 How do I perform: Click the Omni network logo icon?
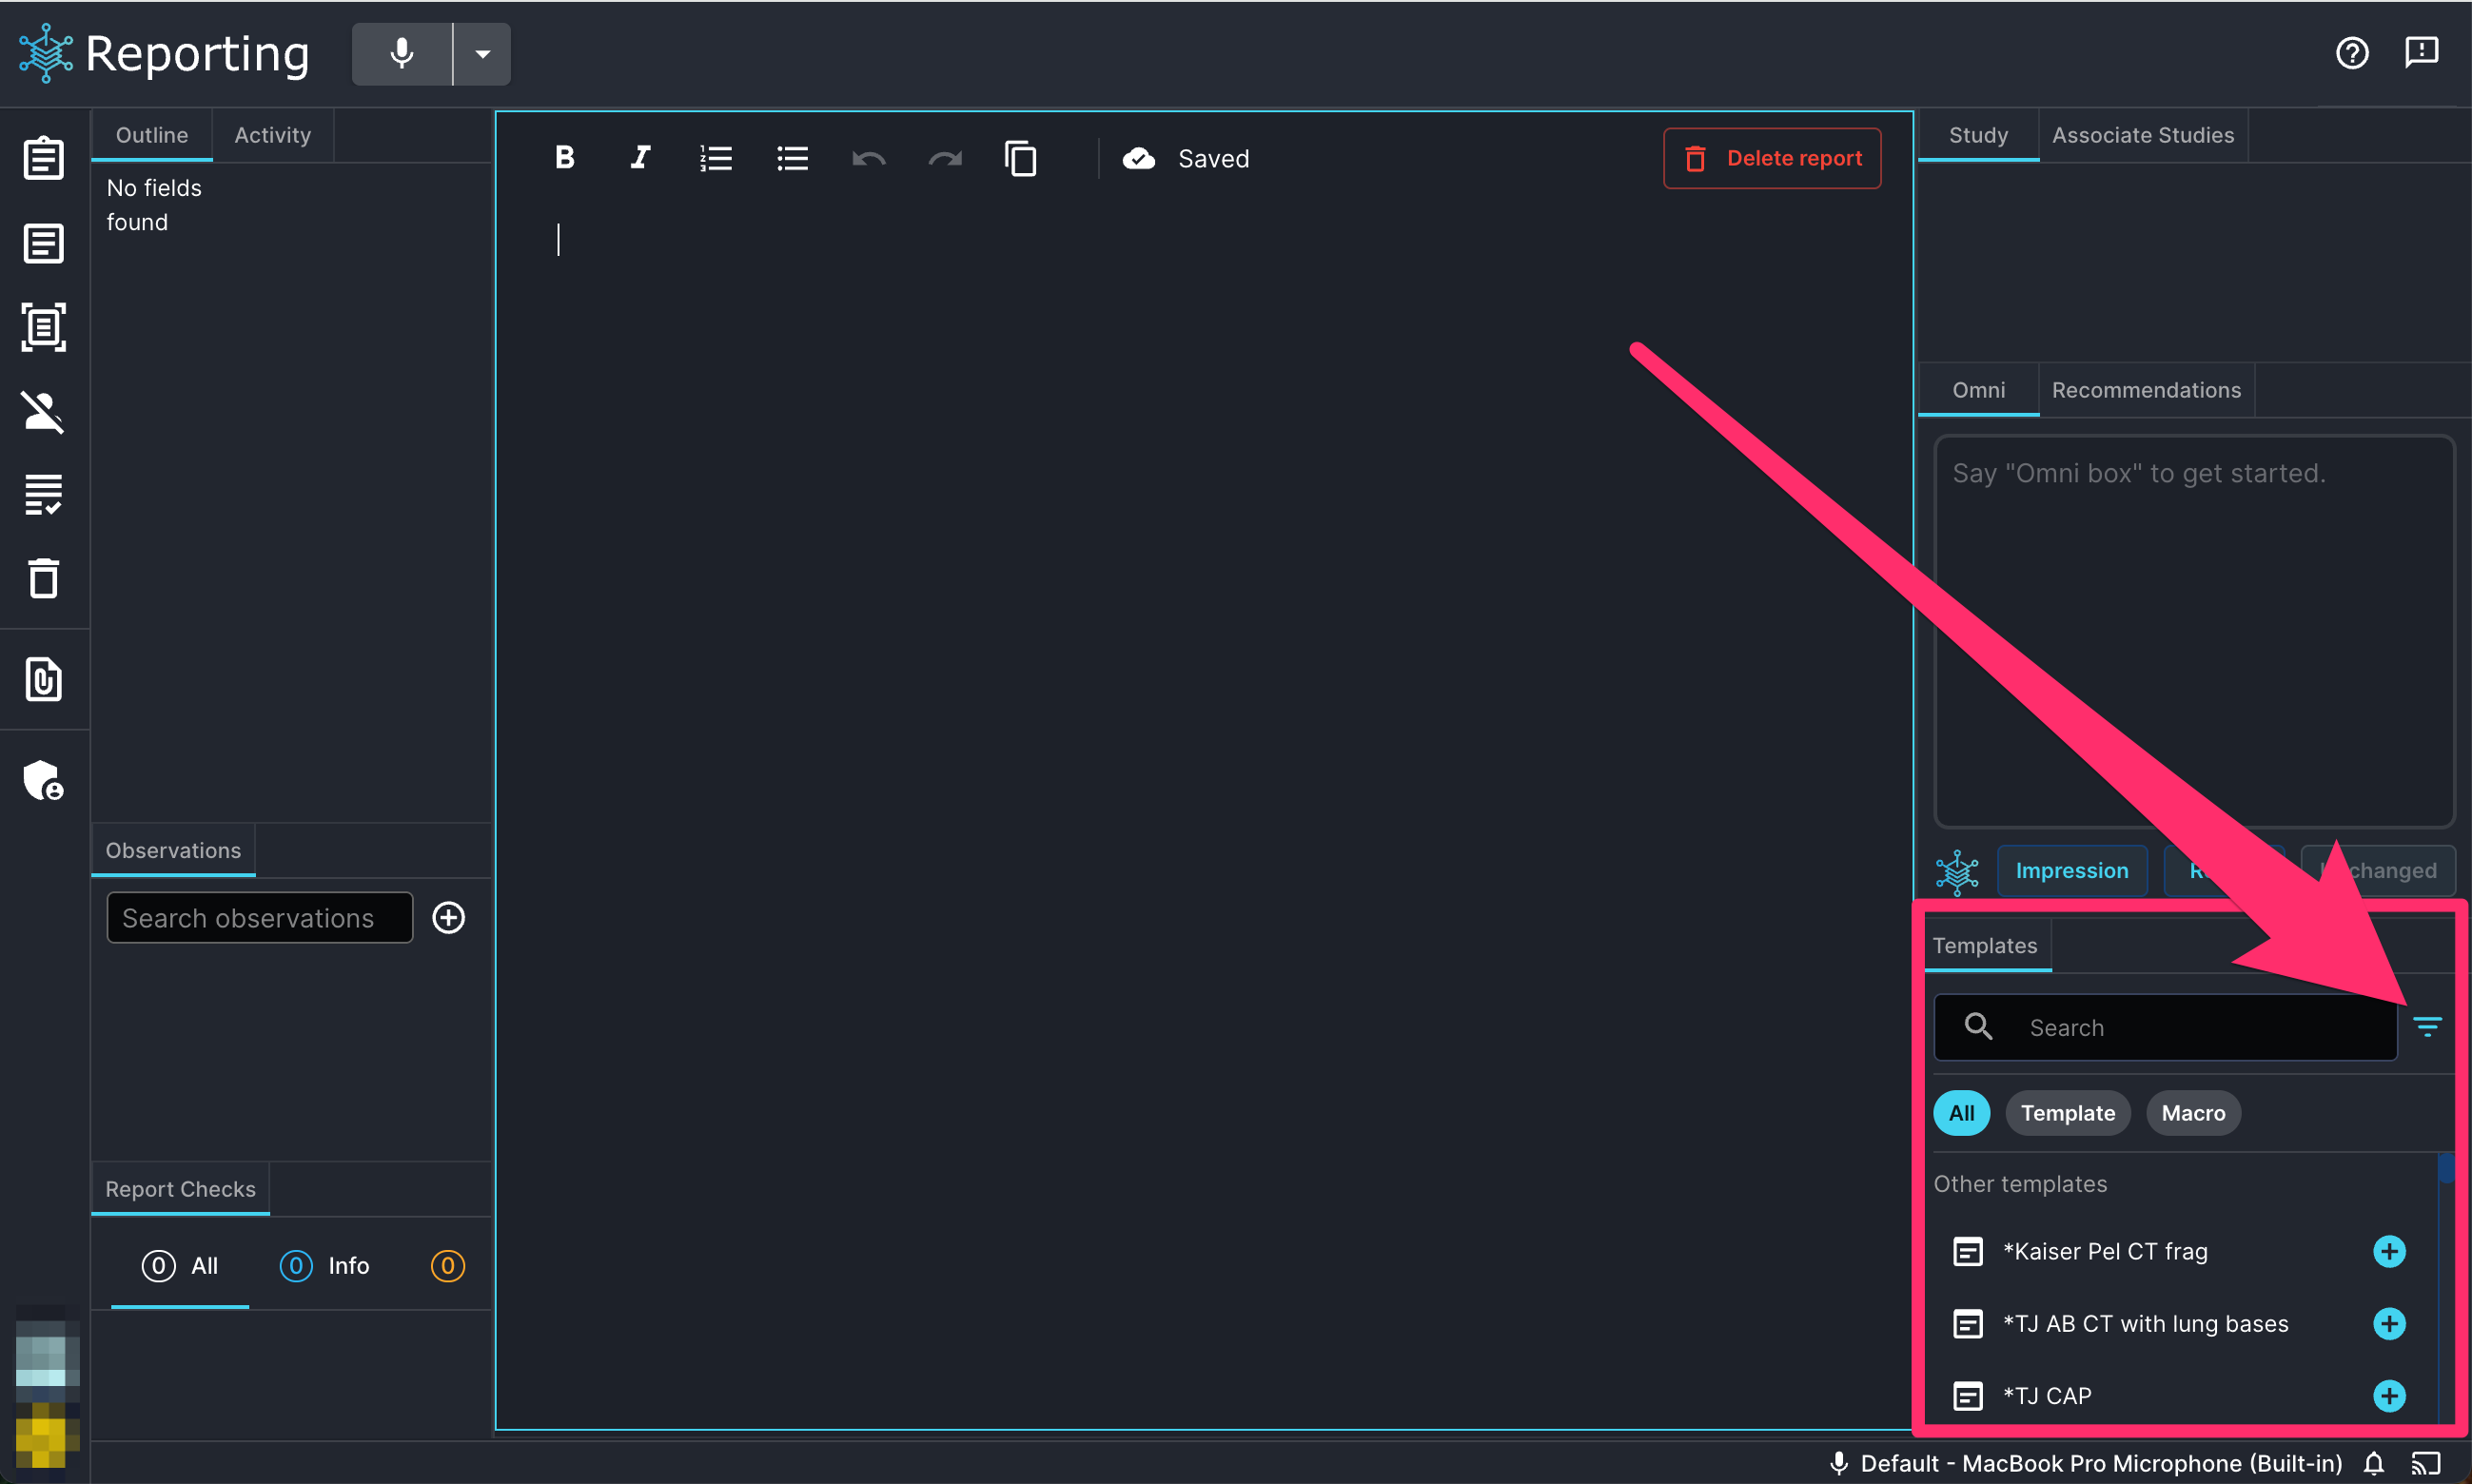click(1957, 871)
